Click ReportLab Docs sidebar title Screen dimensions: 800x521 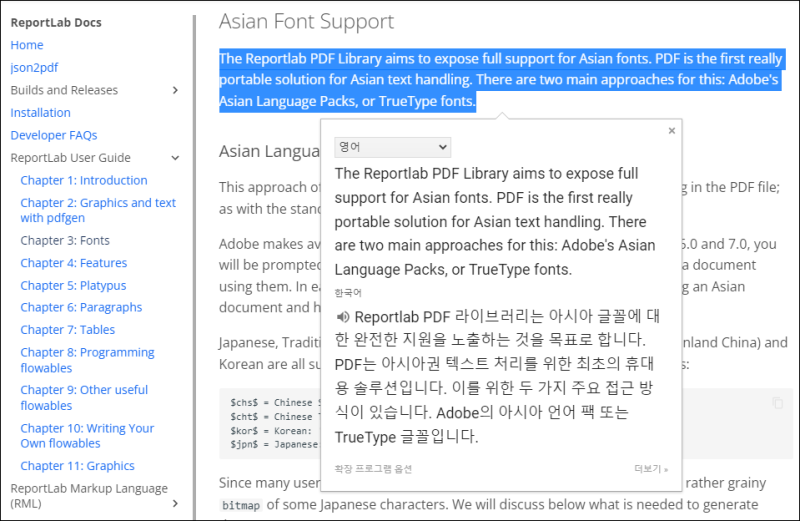pyautogui.click(x=56, y=22)
